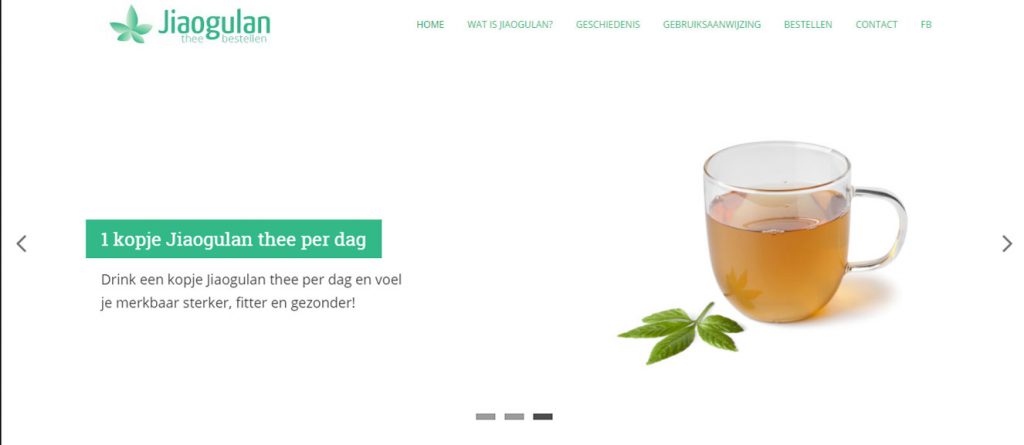Viewport: 1024px width, 445px height.
Task: Click the Jiaogulan logo text
Action: point(214,23)
